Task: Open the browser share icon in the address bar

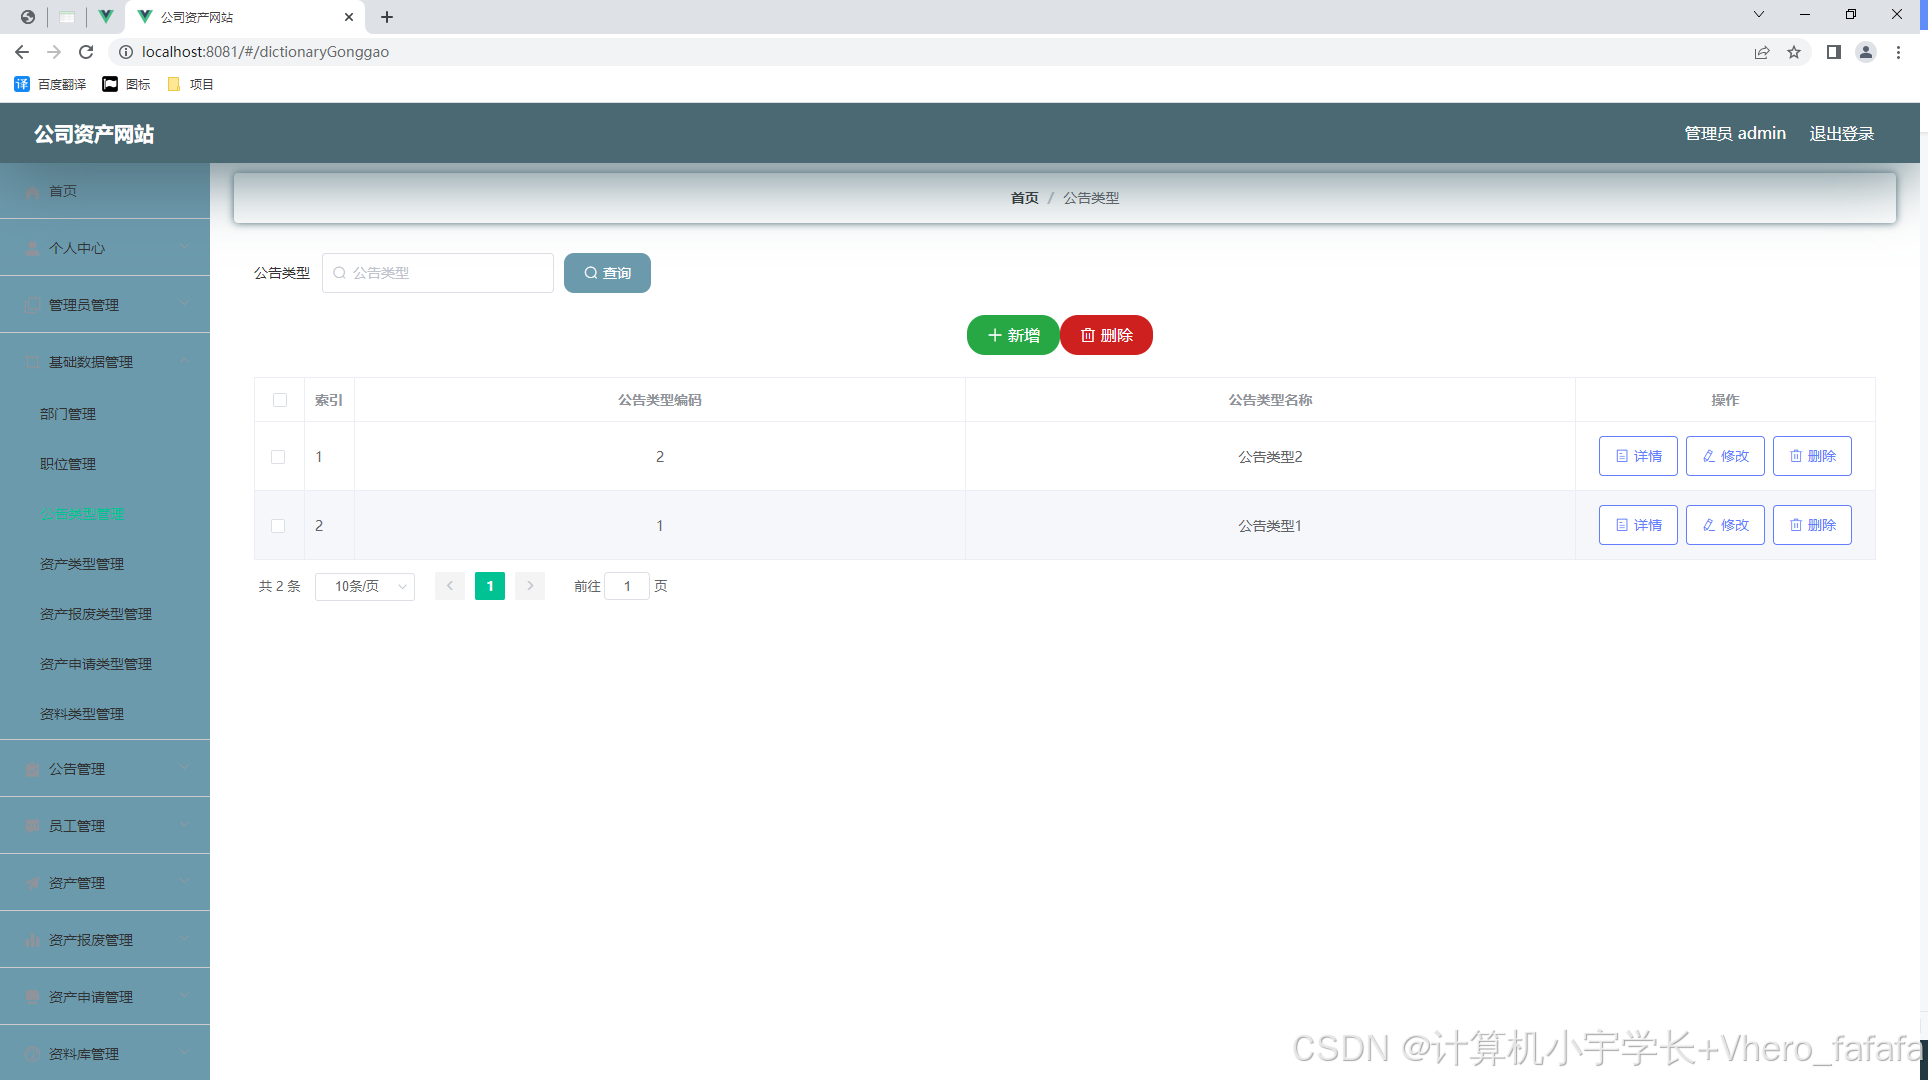Action: click(x=1762, y=52)
